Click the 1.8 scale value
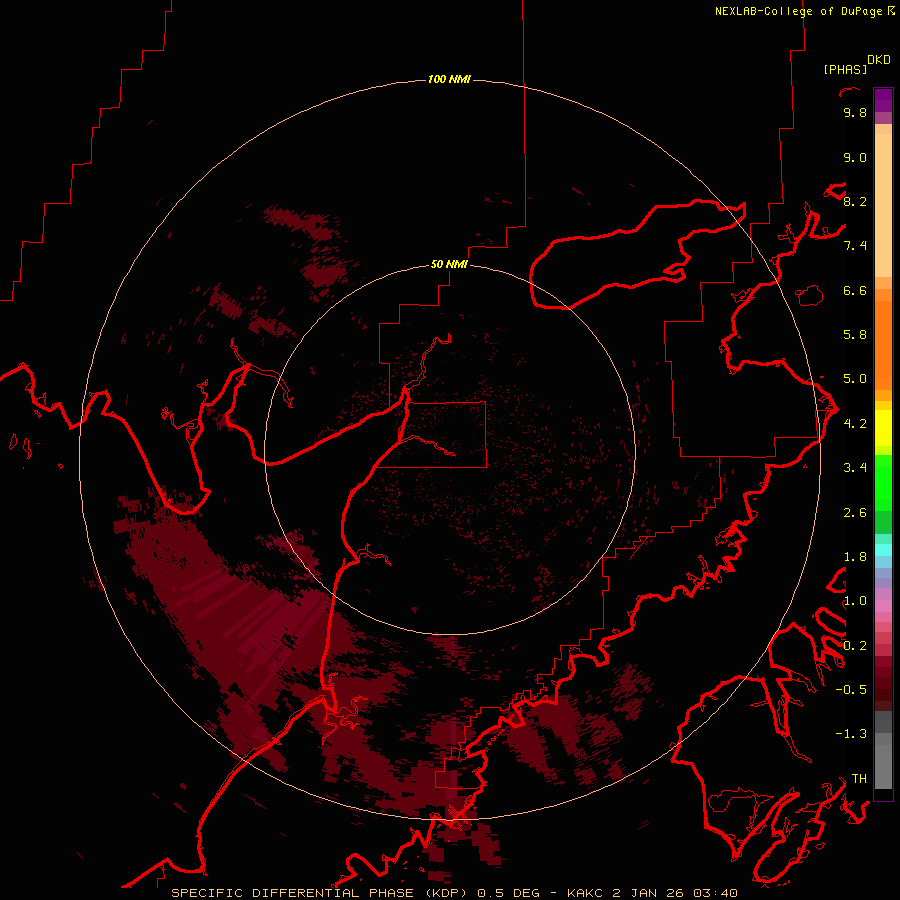 tap(855, 557)
